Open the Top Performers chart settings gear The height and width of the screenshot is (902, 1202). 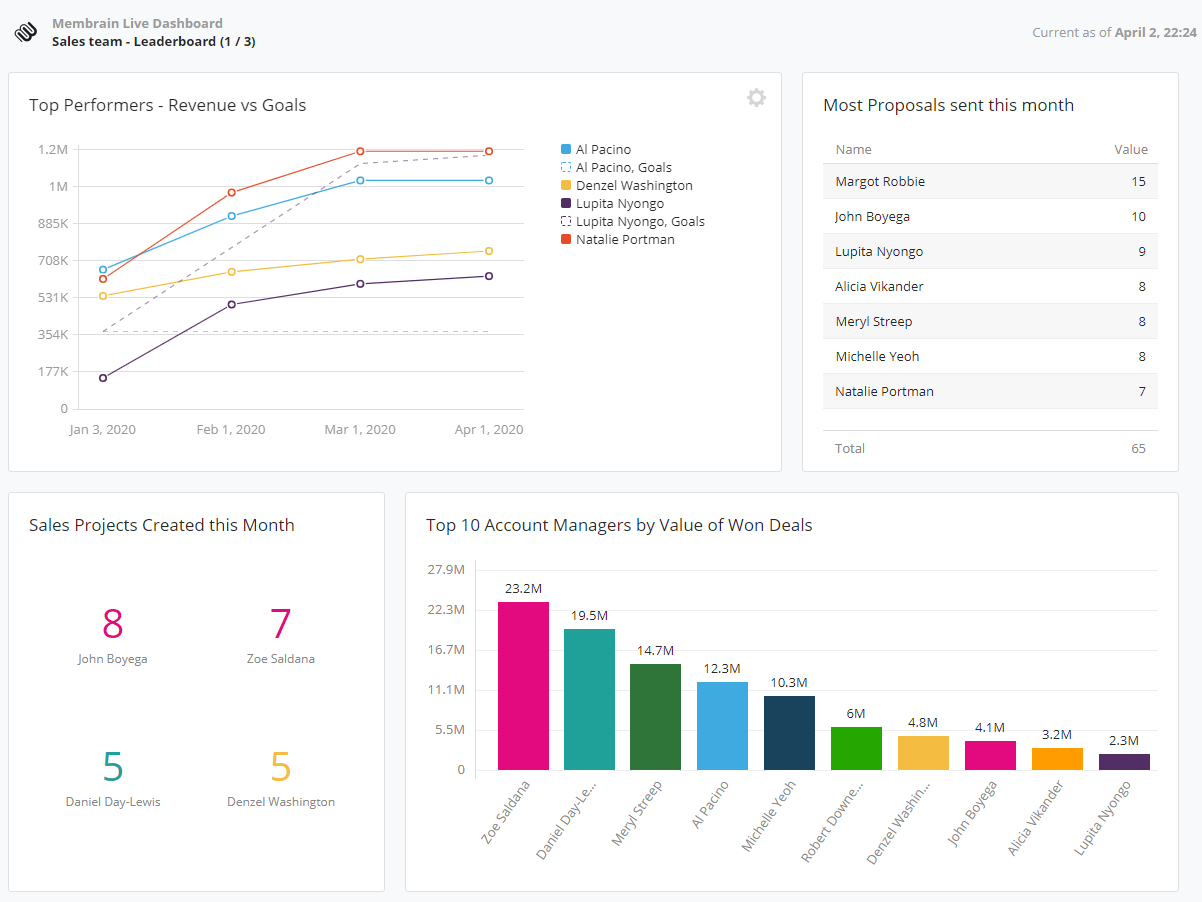tap(756, 97)
